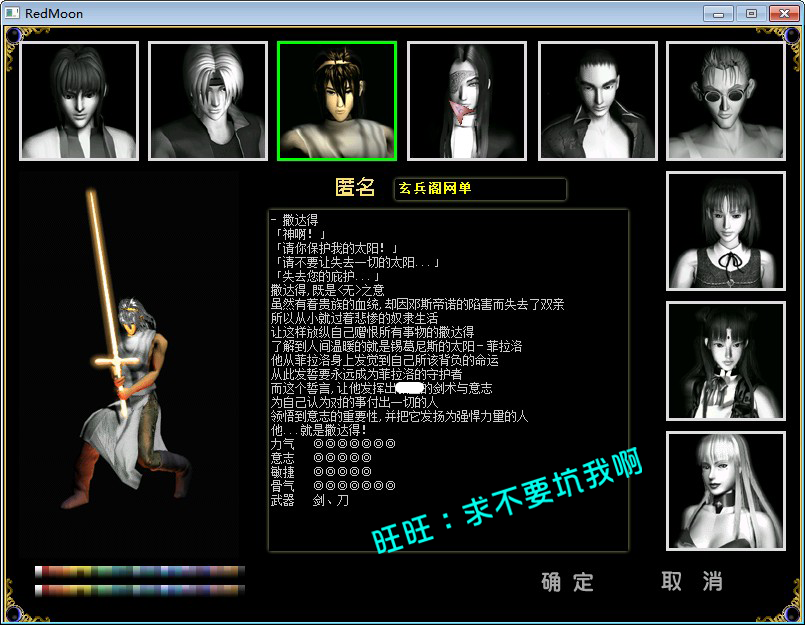Click the line 他...就是撒达得!
Viewport: 805px width, 625px height.
pyautogui.click(x=319, y=429)
